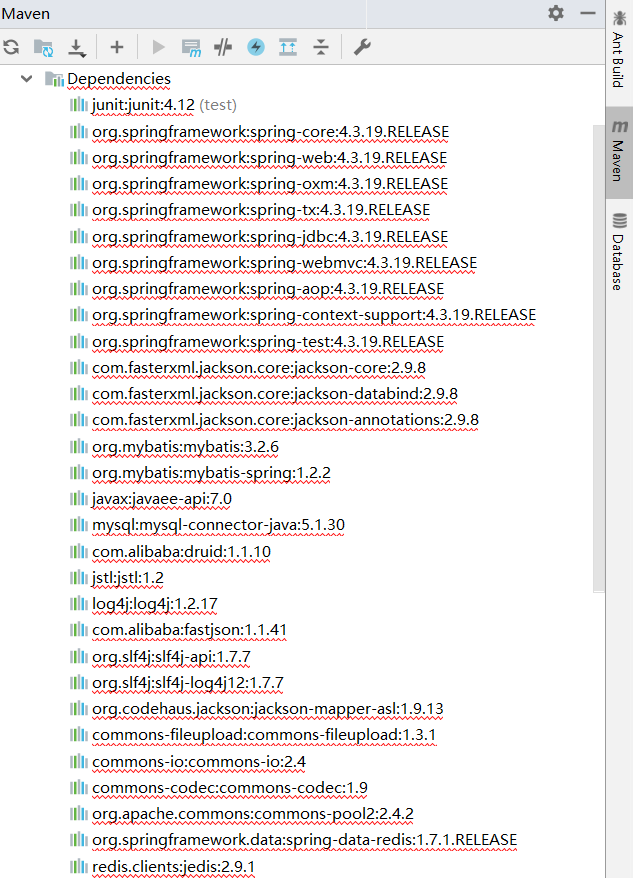Select junit:junit:4.12 dependency

coord(153,105)
